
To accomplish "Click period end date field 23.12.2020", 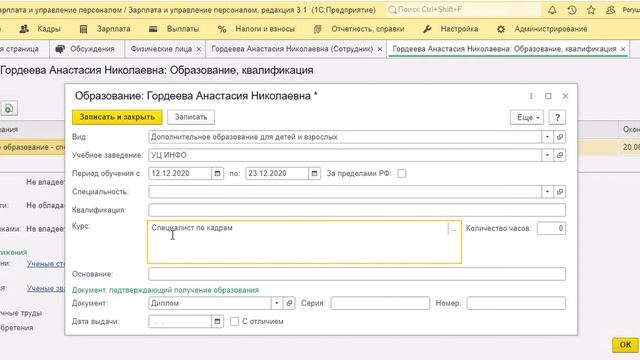I will pos(277,173).
